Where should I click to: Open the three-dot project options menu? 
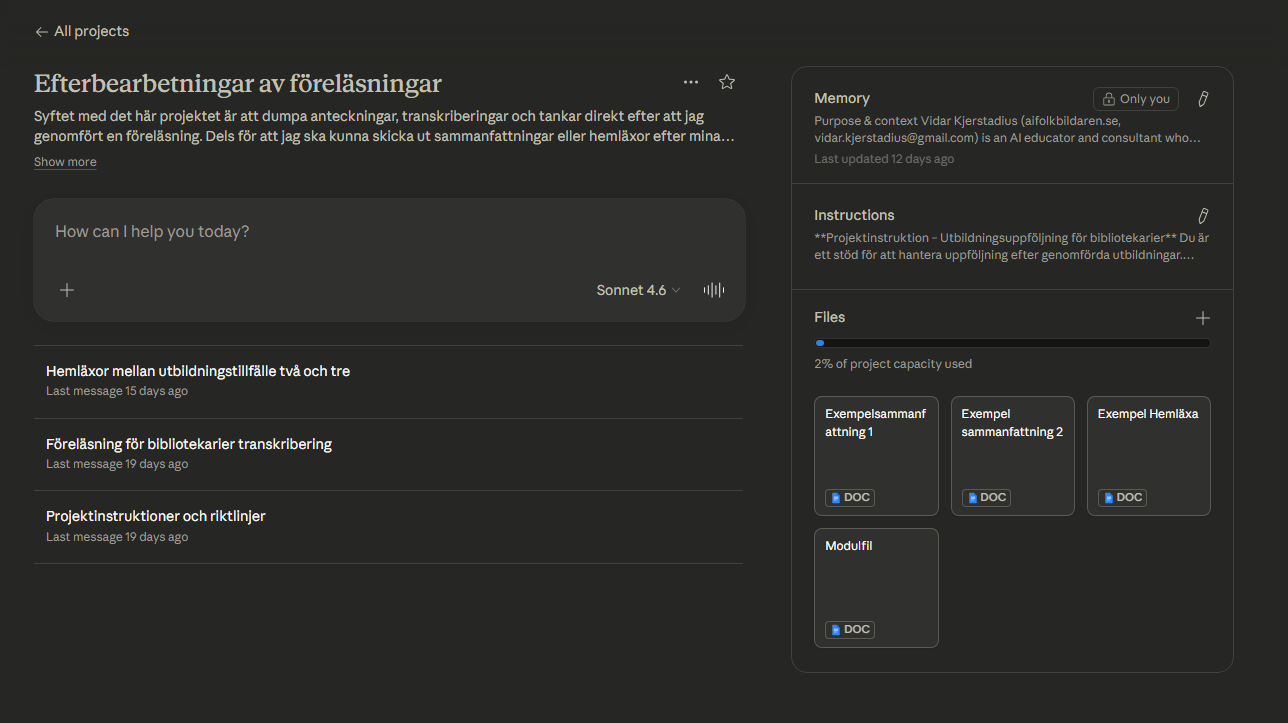click(691, 82)
